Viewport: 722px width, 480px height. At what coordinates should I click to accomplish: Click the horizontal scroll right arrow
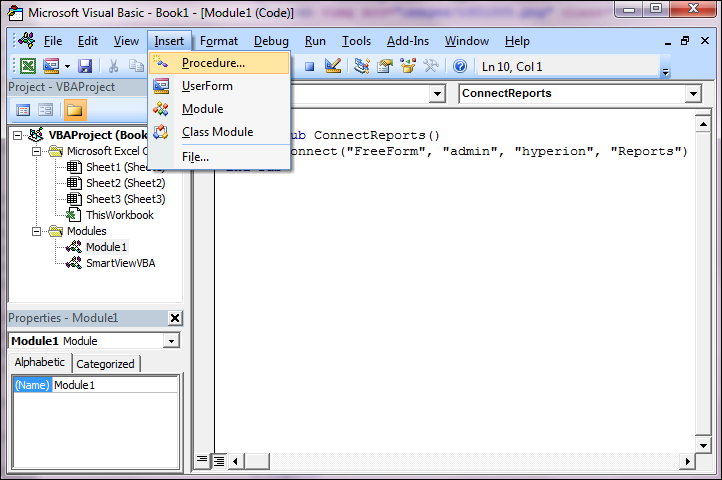coord(687,461)
